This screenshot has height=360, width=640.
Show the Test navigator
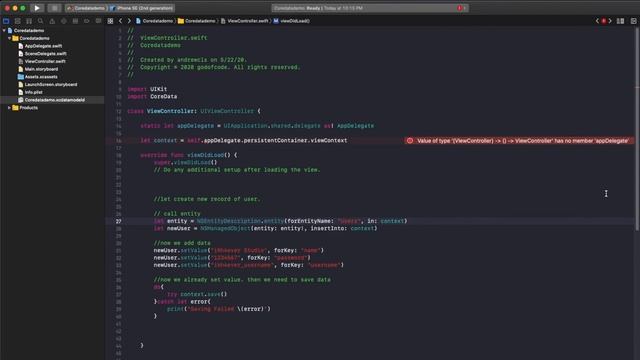click(64, 21)
